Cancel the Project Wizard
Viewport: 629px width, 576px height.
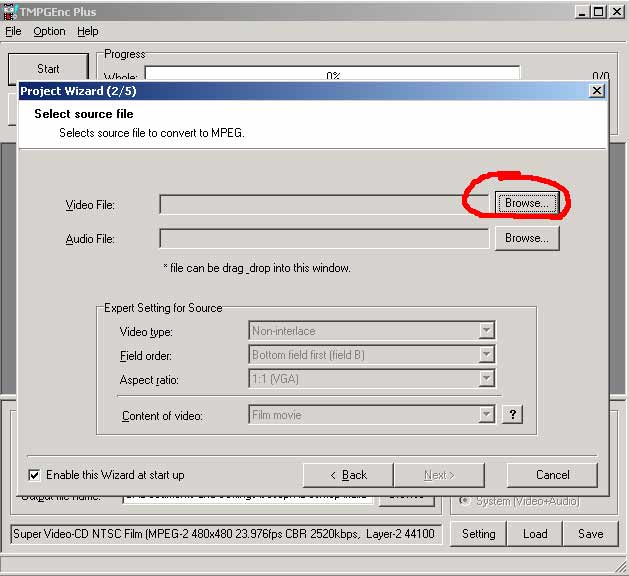tap(552, 475)
